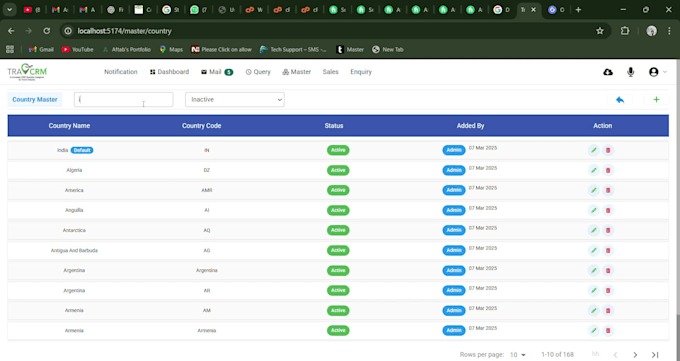Edit the Algeria row
Screen dimensions: 680x361
point(593,170)
